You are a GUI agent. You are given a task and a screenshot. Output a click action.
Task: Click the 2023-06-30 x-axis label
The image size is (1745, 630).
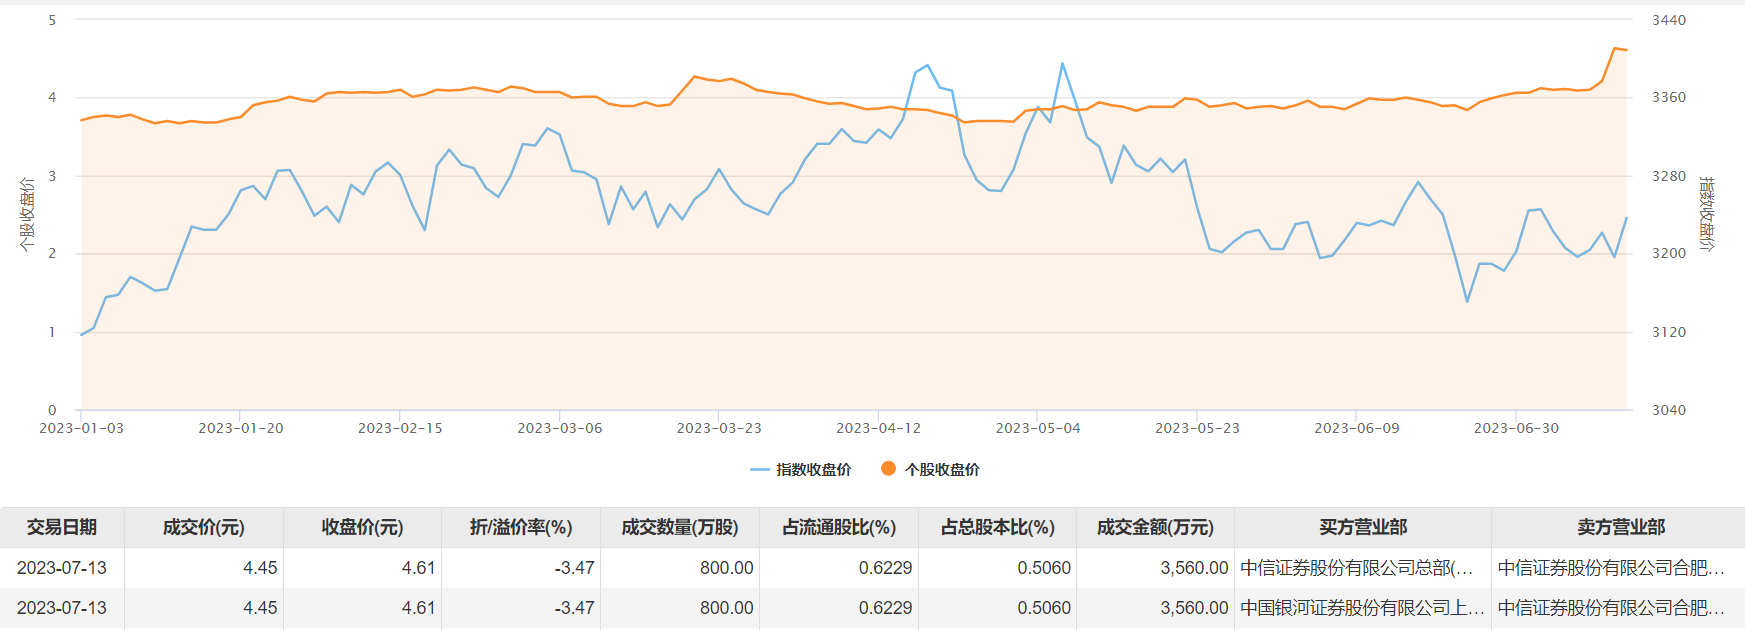tap(1516, 428)
